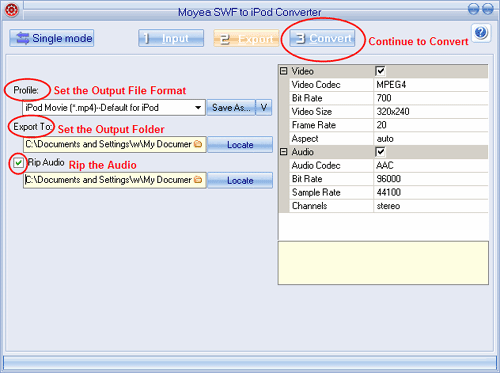Click Locate button for Rip Audio folder
This screenshot has height=373, width=500.
[240, 180]
